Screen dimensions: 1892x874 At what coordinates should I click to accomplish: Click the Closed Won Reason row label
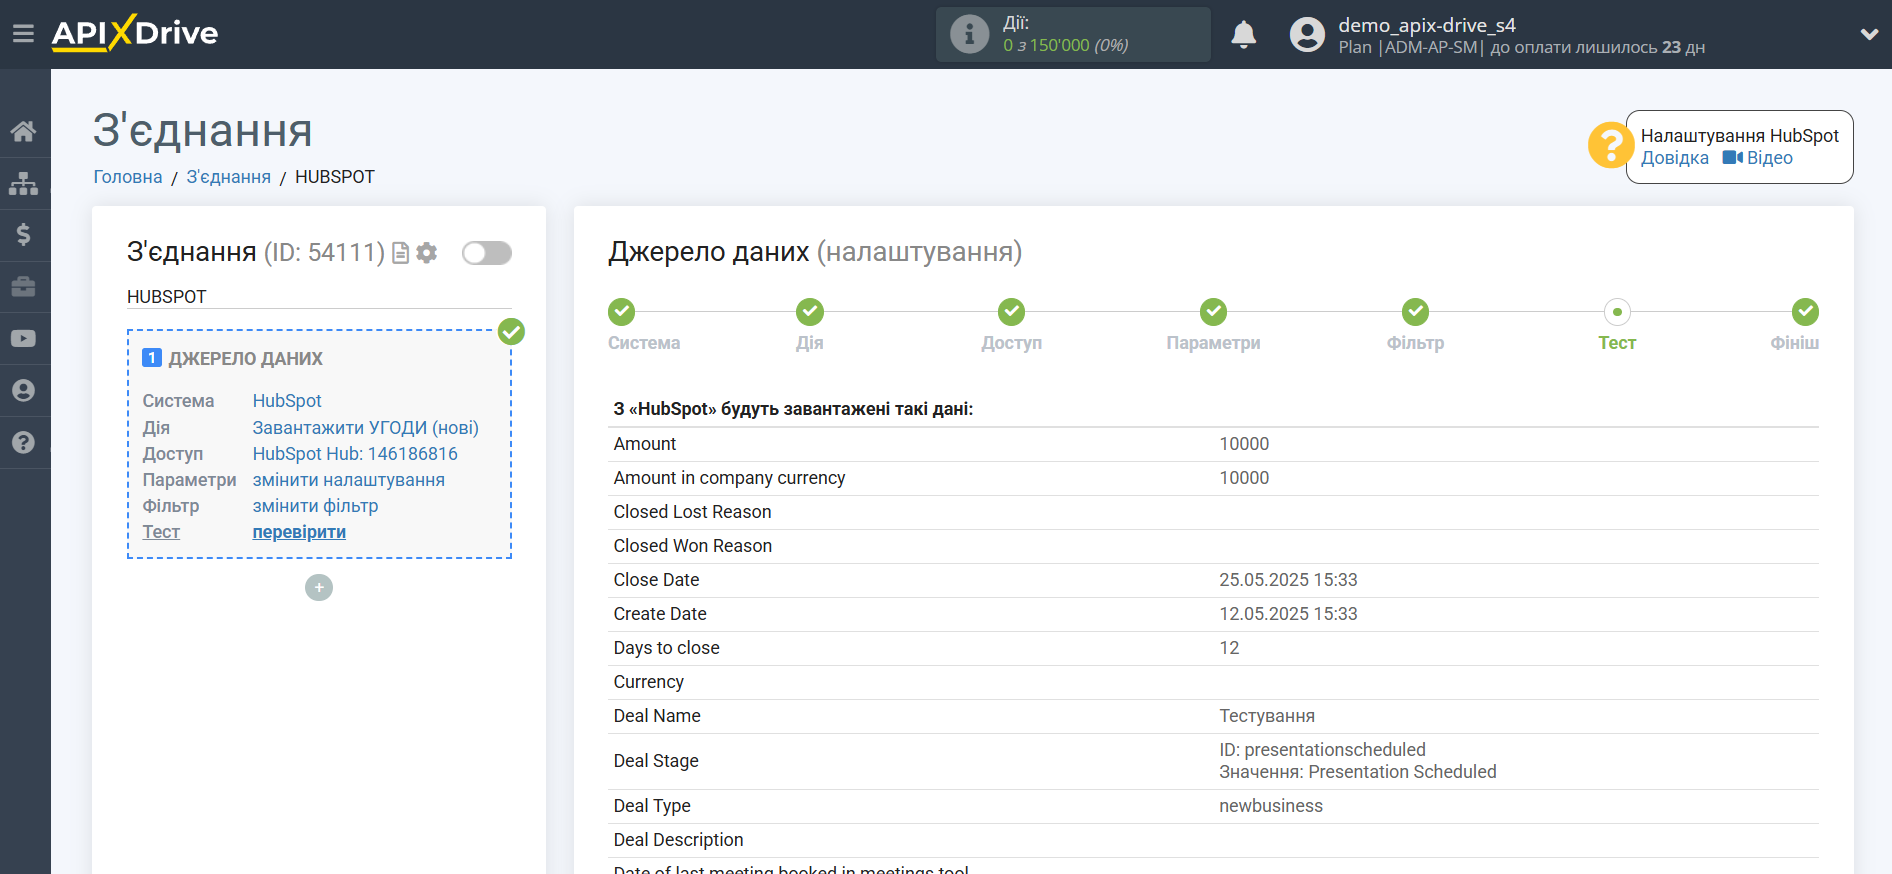pyautogui.click(x=693, y=546)
